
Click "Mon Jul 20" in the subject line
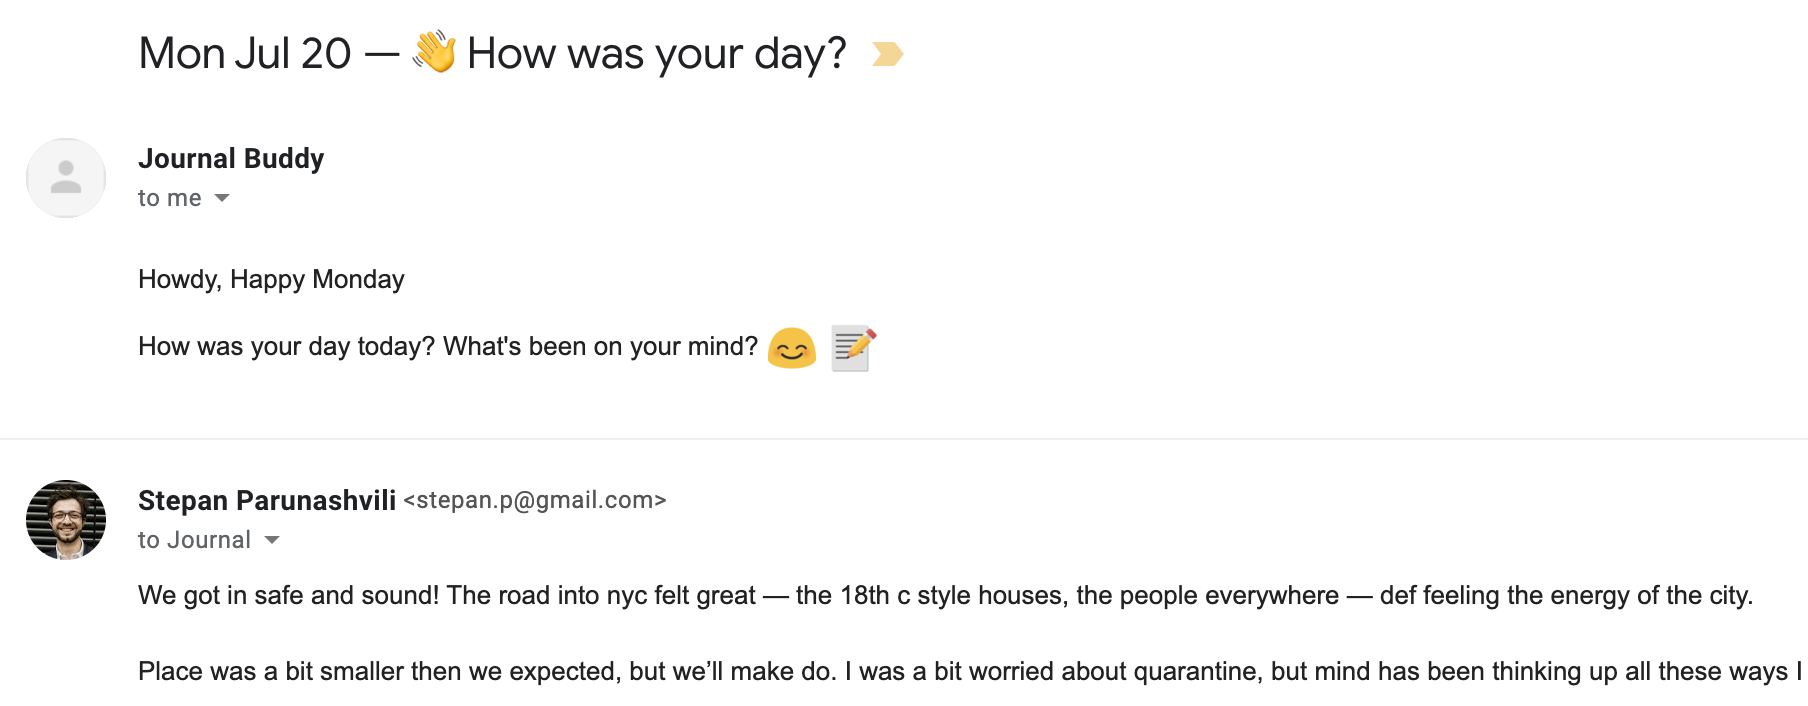[245, 54]
